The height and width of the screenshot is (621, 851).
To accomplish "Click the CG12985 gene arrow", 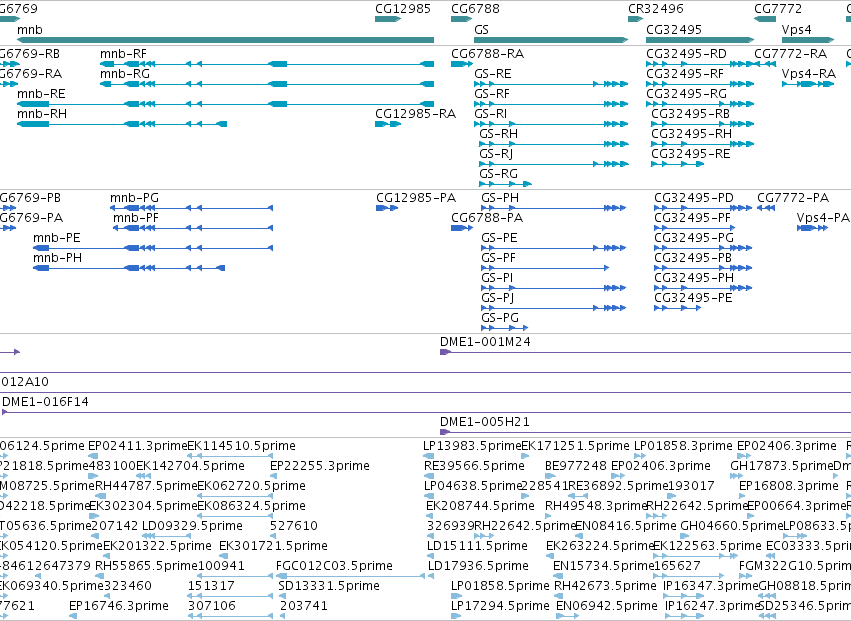I will tap(388, 19).
